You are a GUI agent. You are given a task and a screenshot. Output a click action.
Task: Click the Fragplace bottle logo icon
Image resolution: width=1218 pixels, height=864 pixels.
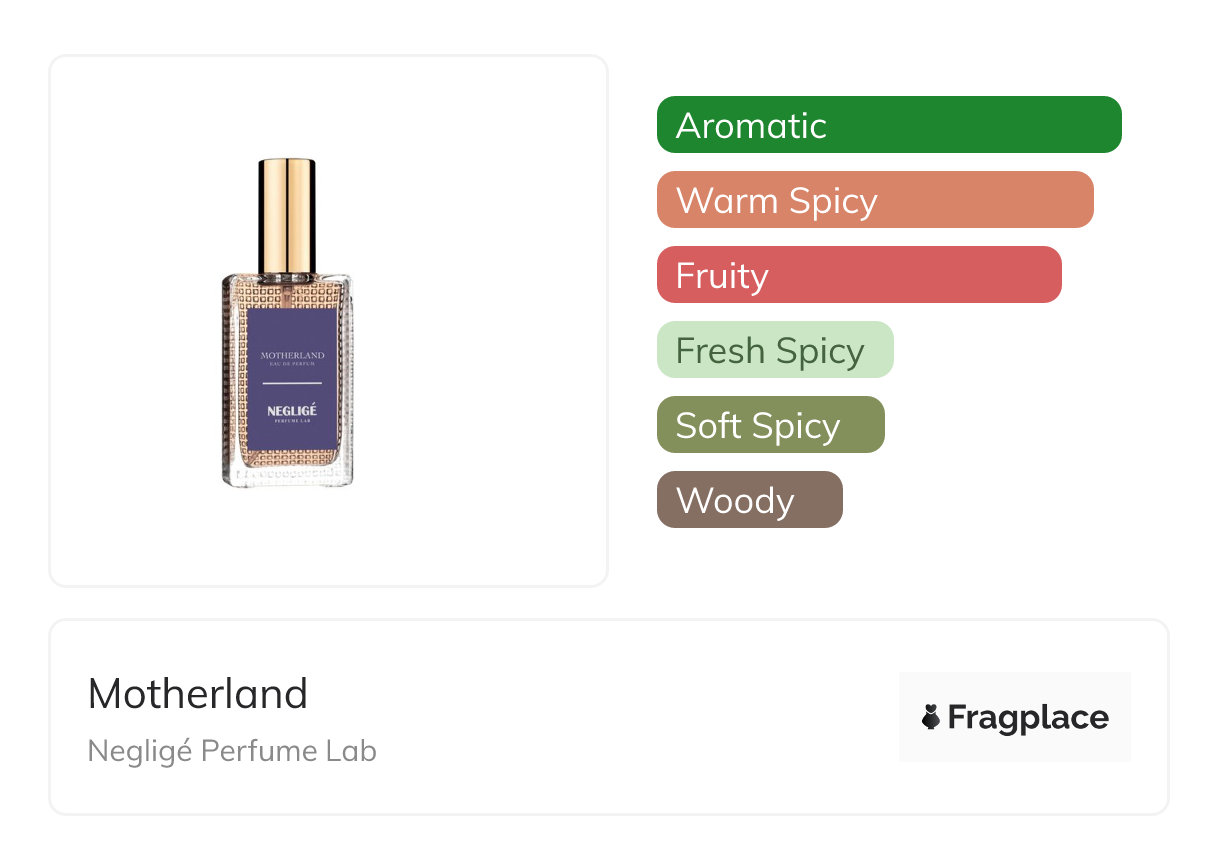click(x=931, y=717)
